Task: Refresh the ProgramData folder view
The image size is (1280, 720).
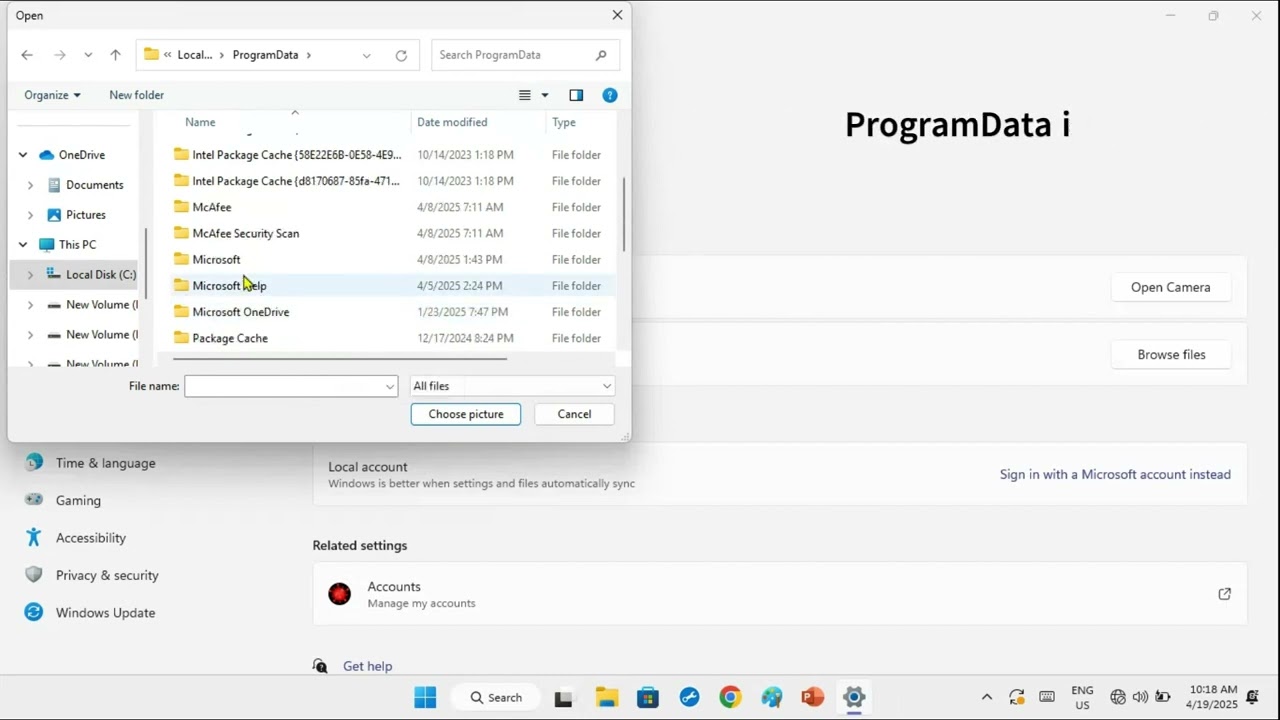Action: [401, 55]
